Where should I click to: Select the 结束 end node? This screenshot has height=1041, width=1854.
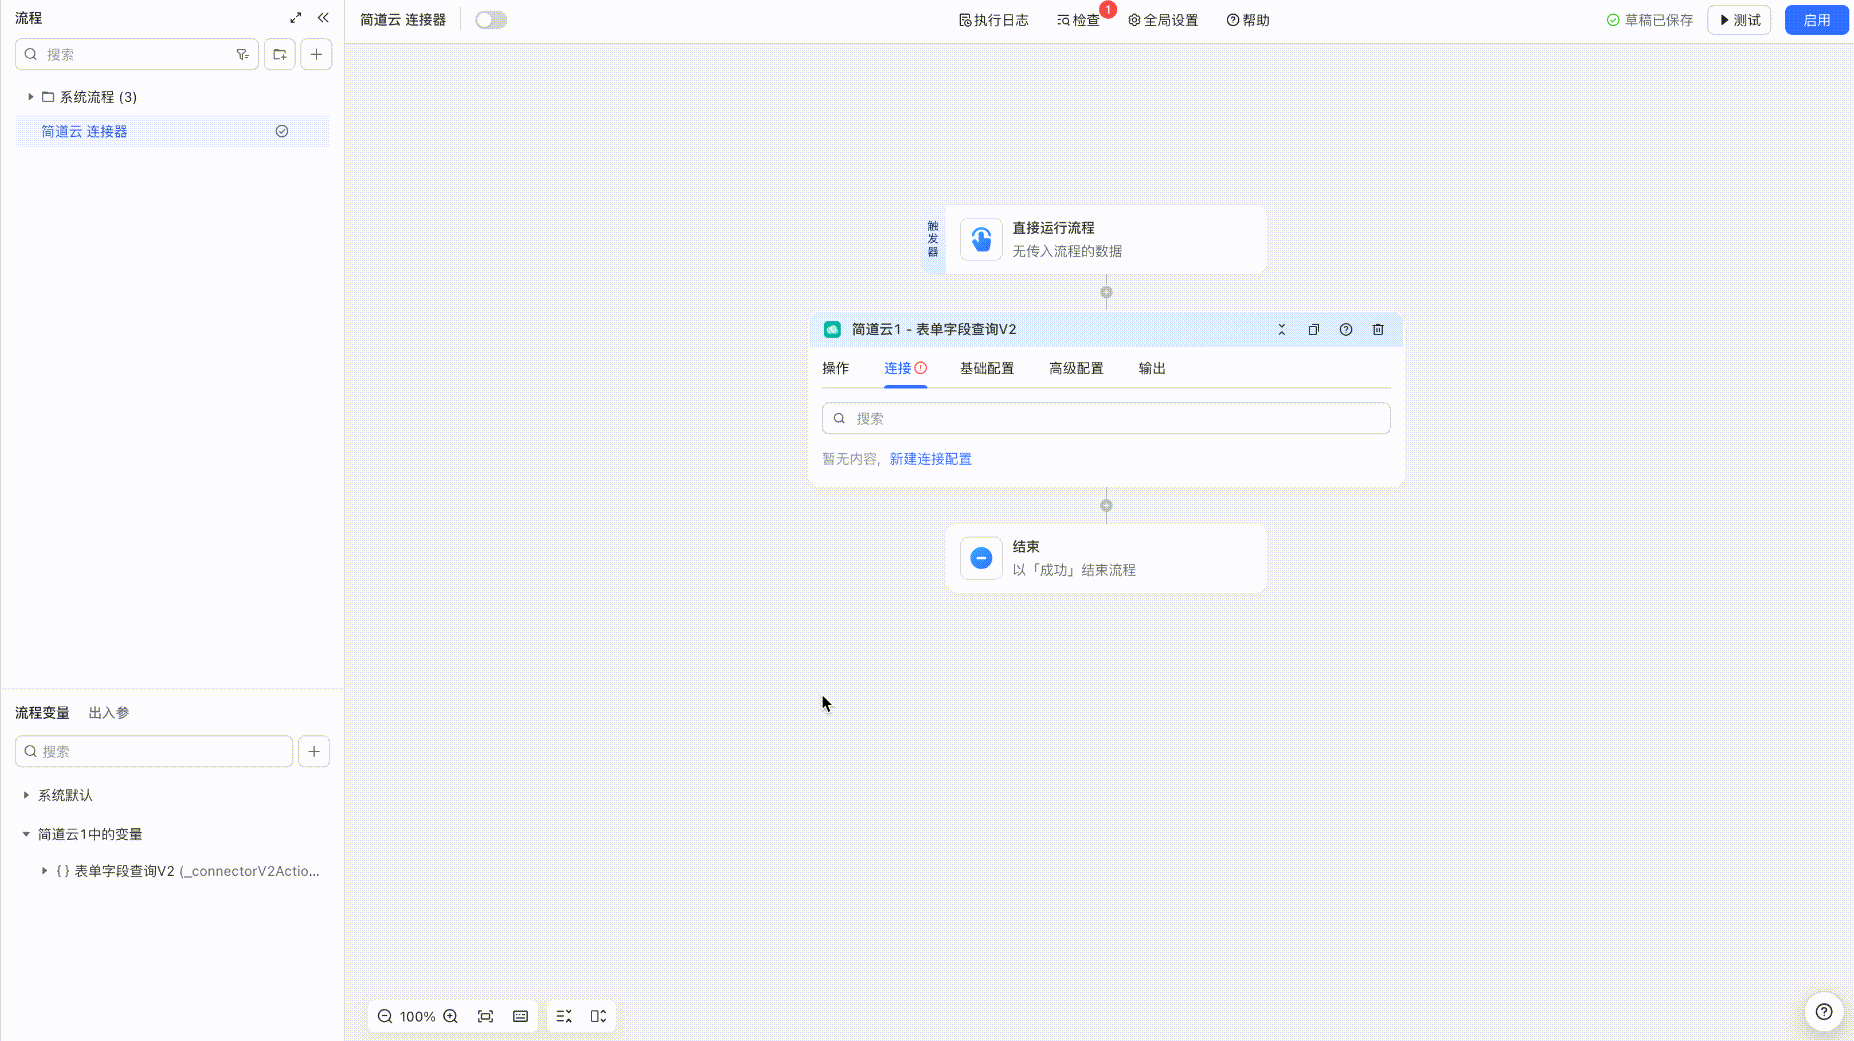tap(1106, 558)
